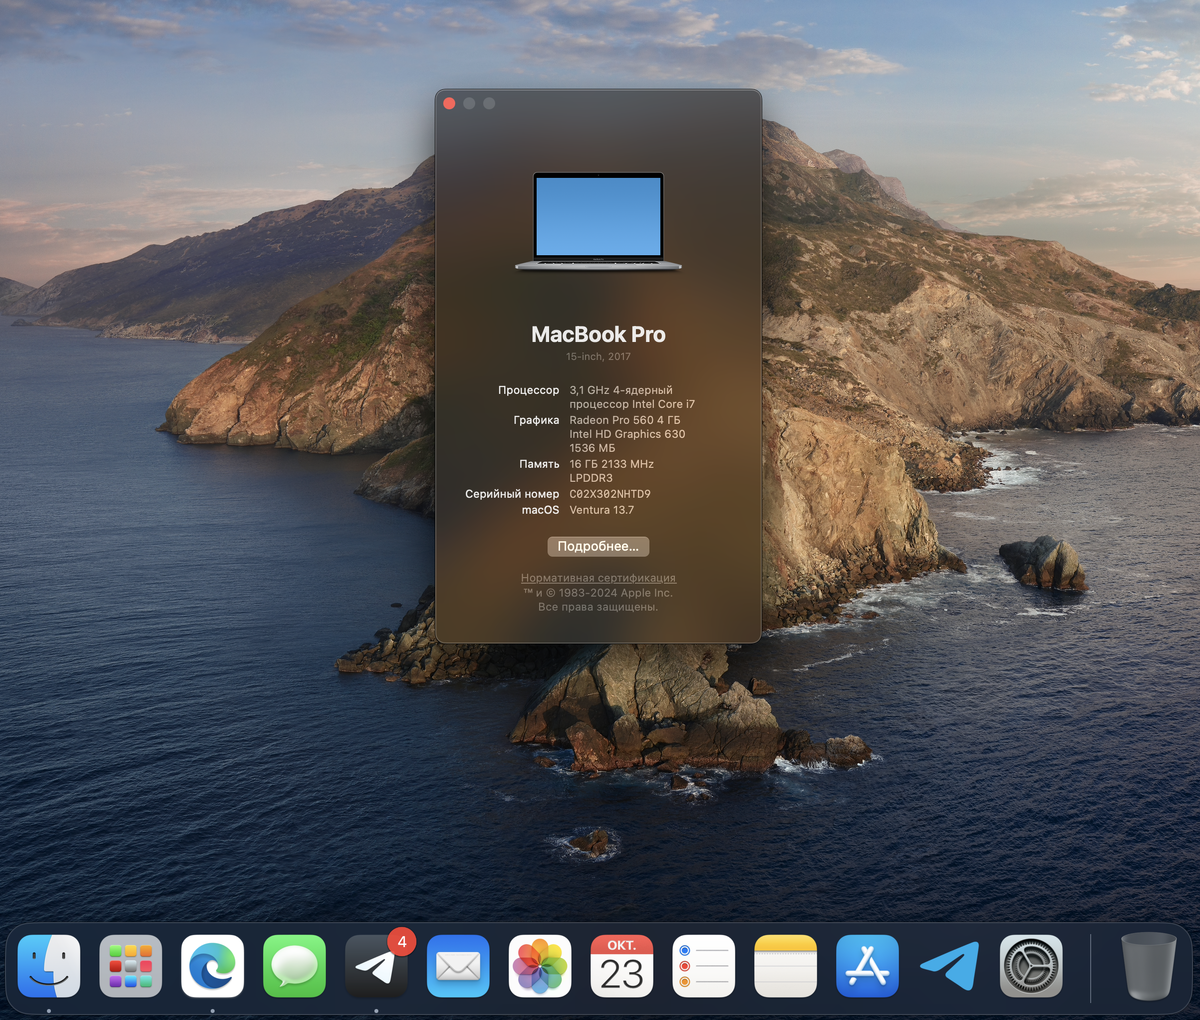Screen dimensions: 1200x1020
Task: Open the Trash in the Dock
Action: pyautogui.click(x=1148, y=966)
